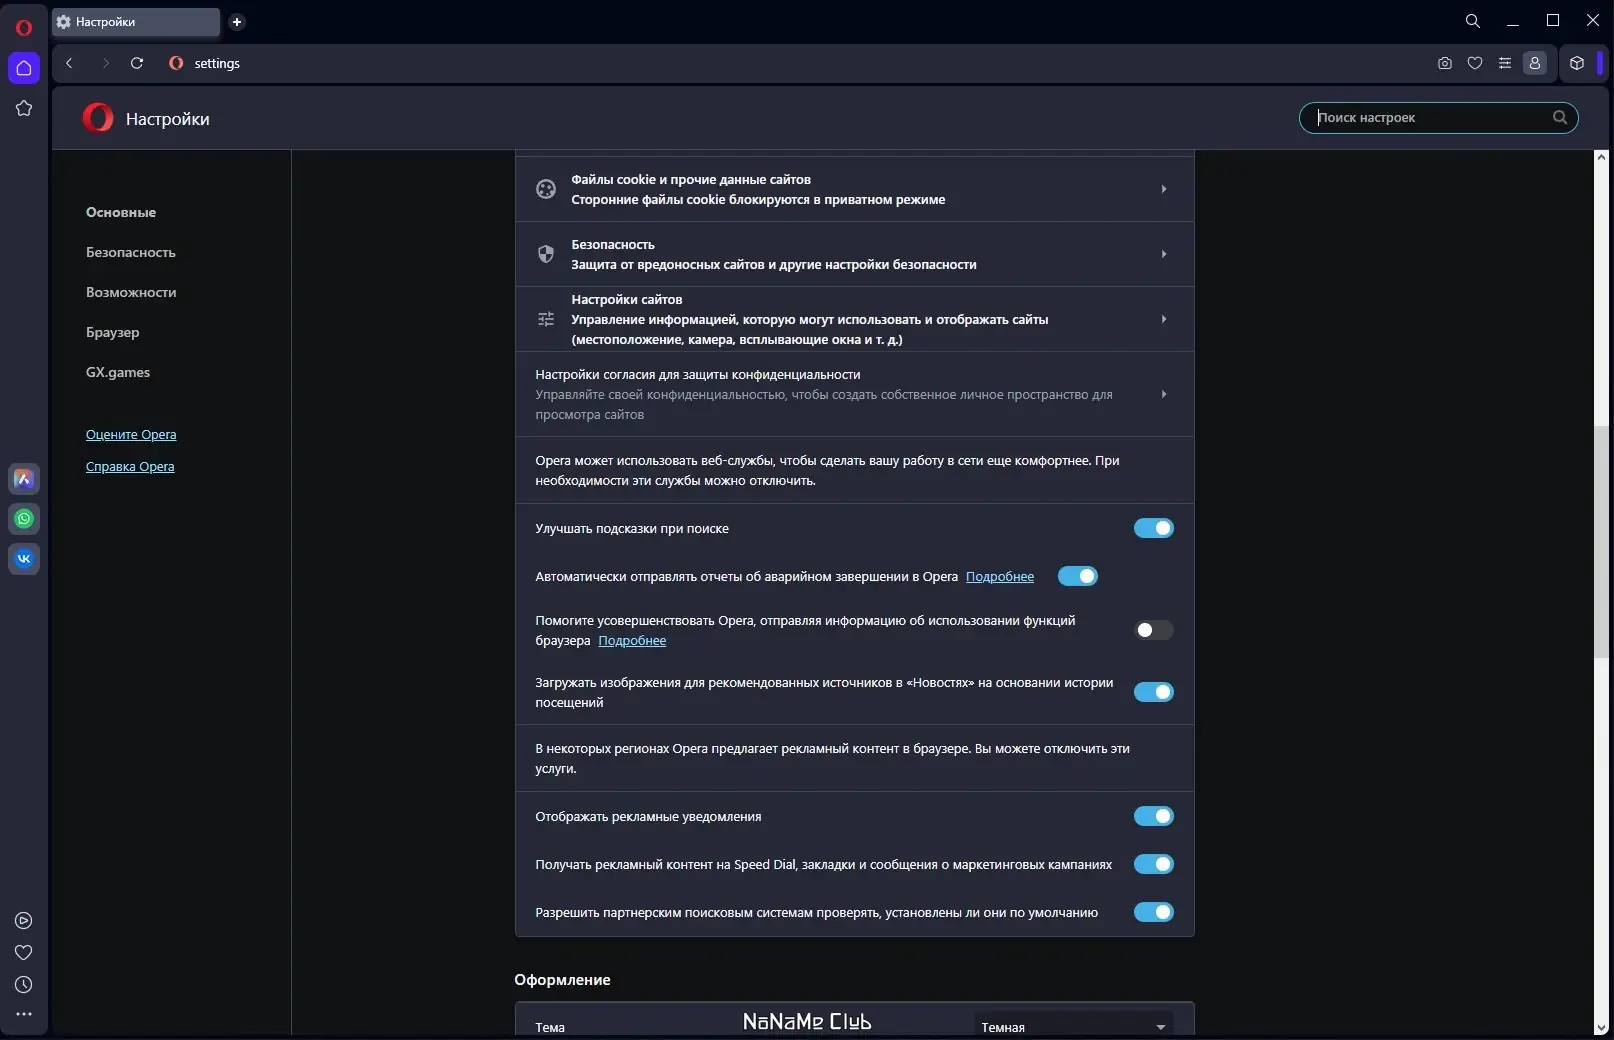
Task: Reload the settings page
Action: coord(137,63)
